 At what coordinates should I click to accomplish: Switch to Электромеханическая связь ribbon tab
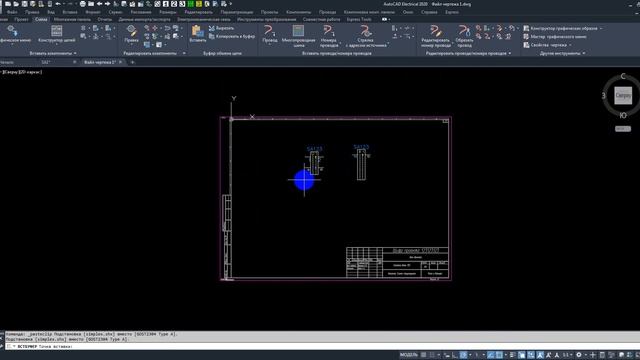(204, 19)
